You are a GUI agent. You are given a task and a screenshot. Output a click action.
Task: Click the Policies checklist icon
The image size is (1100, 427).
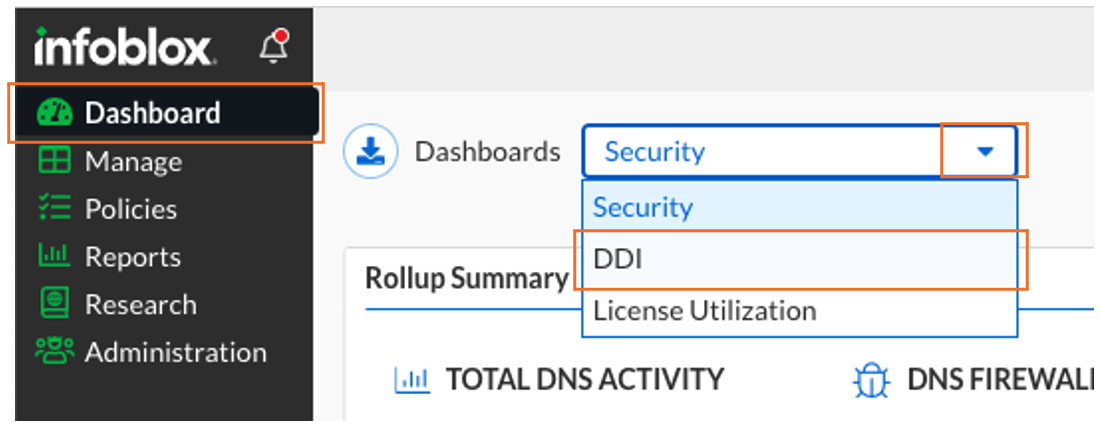(54, 209)
